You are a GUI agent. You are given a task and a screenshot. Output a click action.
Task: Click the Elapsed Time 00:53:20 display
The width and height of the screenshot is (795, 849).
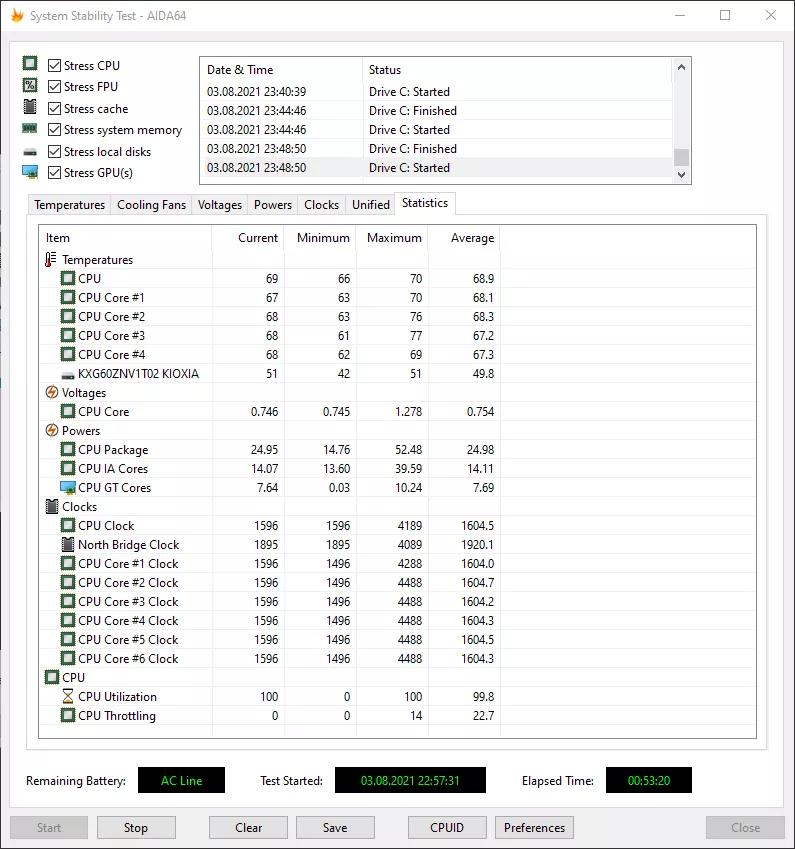(648, 780)
